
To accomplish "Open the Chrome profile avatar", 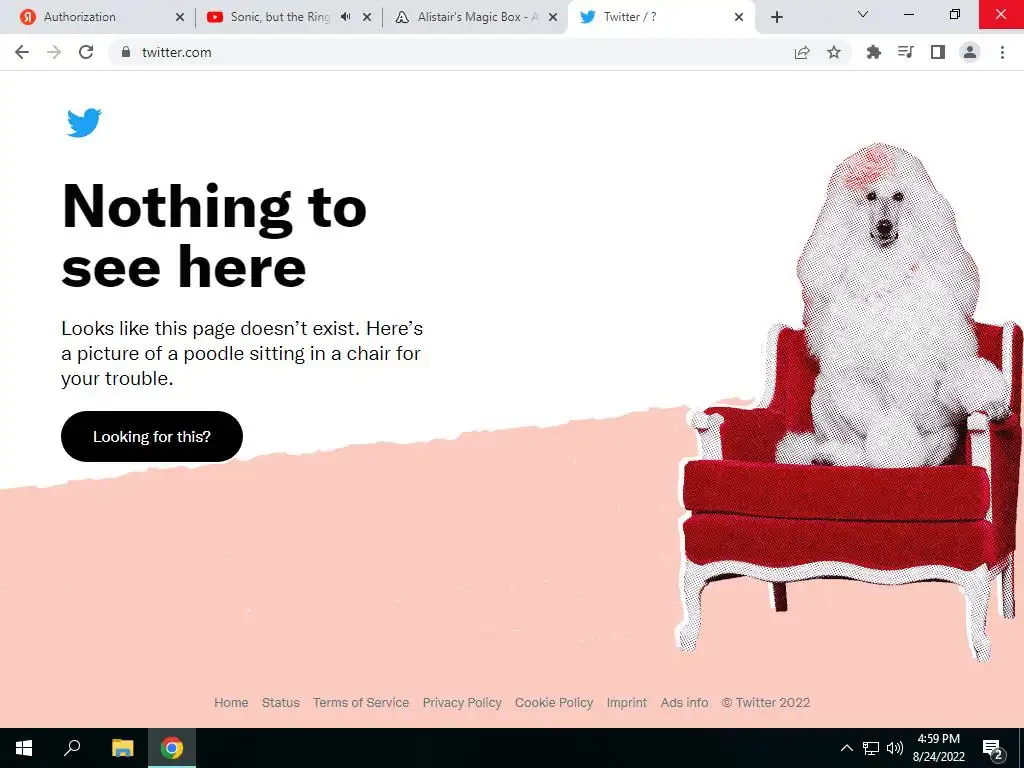I will 970,52.
